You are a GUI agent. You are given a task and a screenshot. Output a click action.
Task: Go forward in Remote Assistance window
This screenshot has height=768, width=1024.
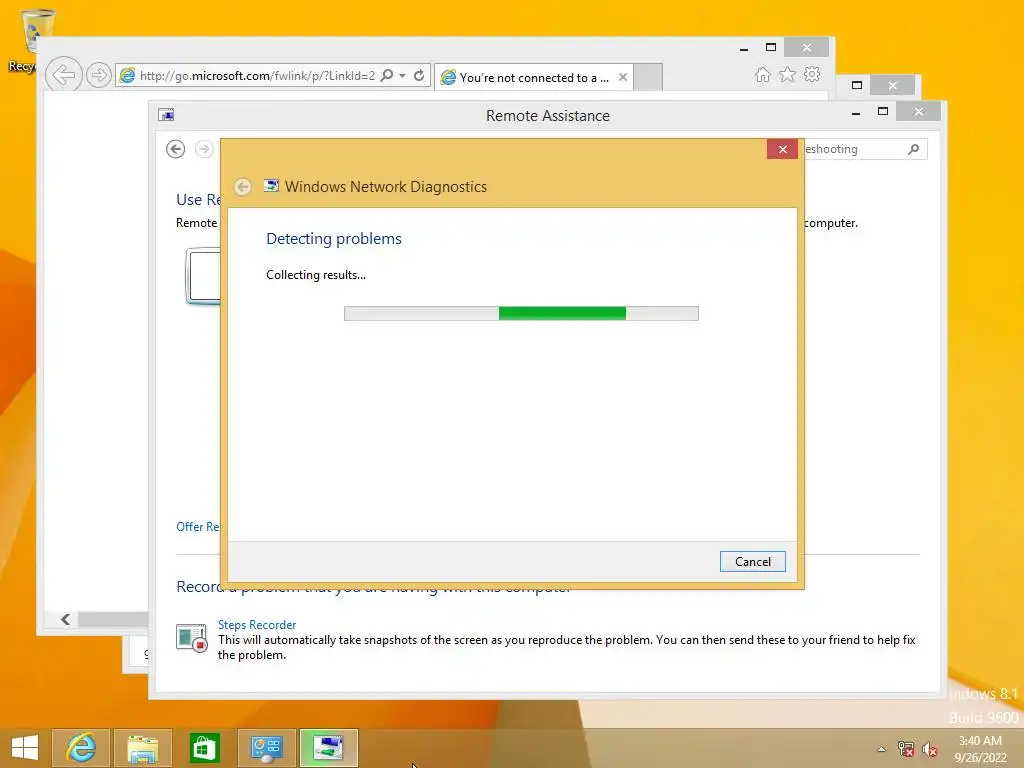204,150
